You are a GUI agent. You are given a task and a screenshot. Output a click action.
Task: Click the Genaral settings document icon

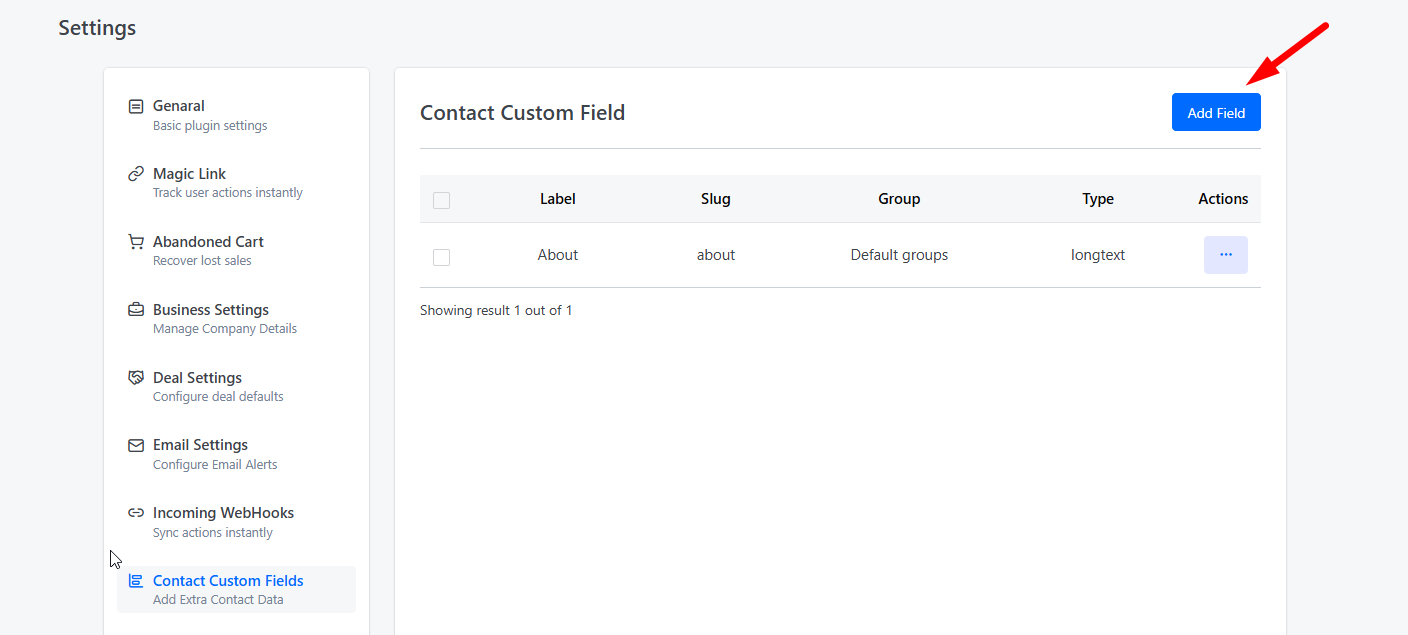[136, 106]
